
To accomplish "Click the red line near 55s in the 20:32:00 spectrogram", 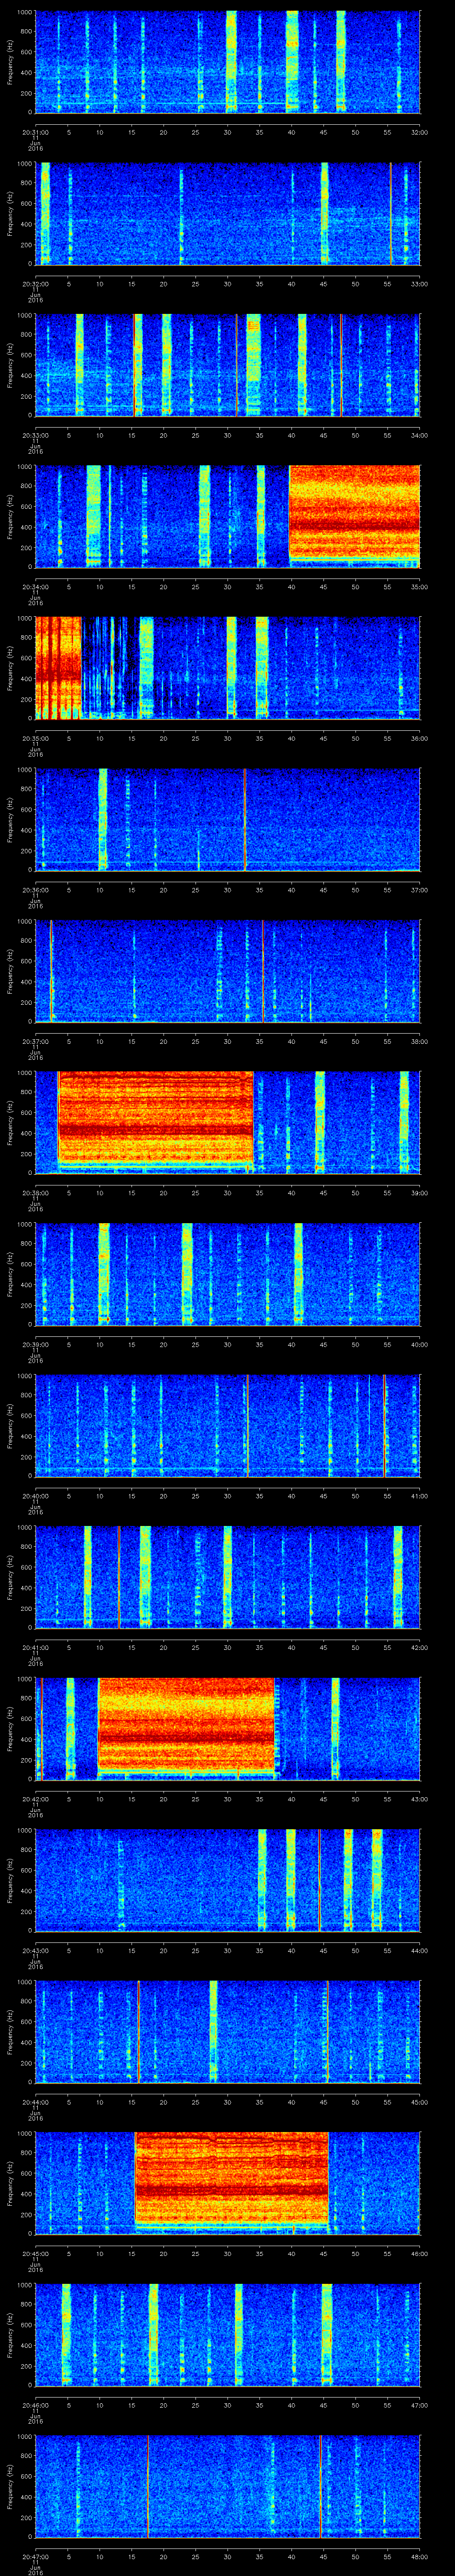I will 390,213.
